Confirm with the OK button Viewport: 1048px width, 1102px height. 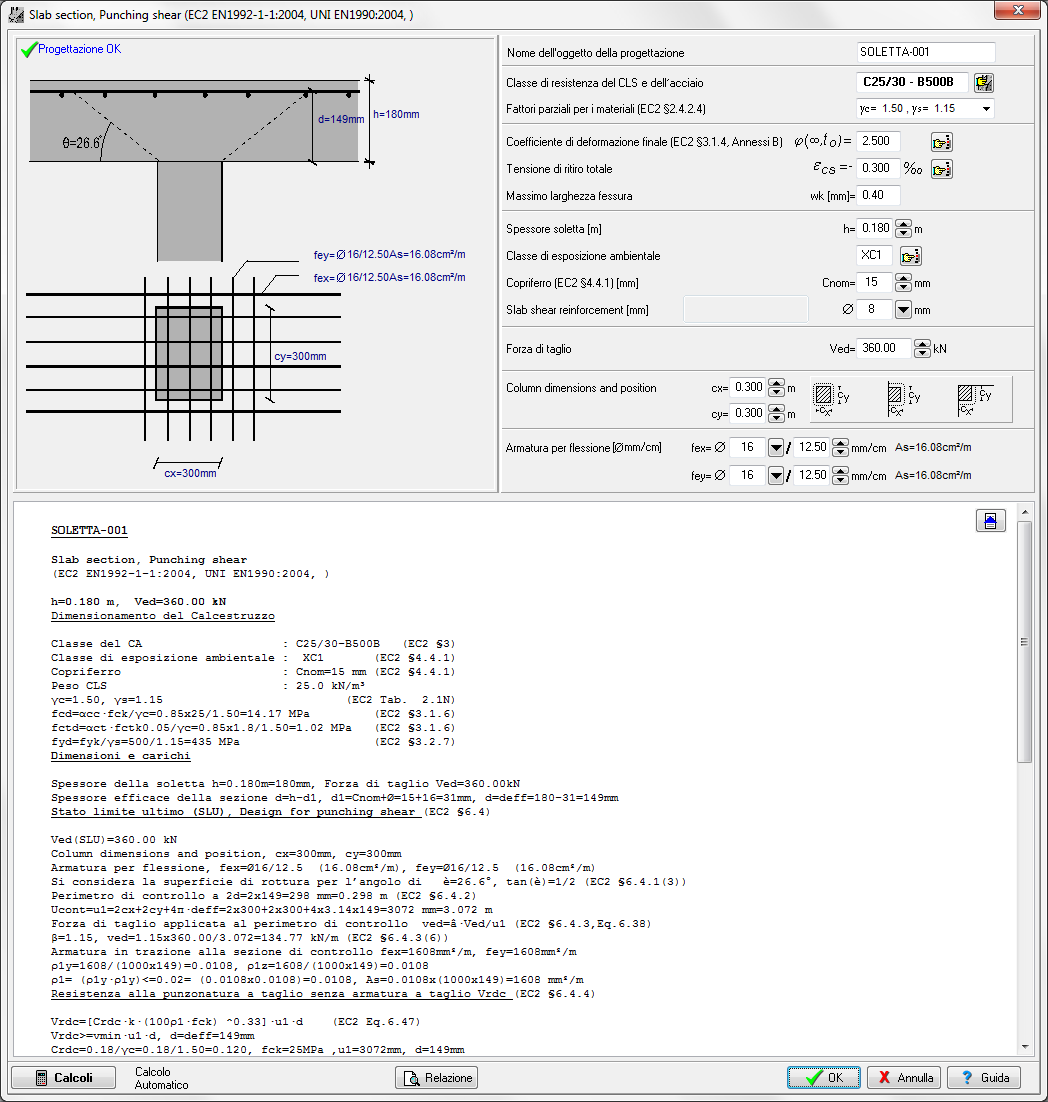tap(824, 1077)
